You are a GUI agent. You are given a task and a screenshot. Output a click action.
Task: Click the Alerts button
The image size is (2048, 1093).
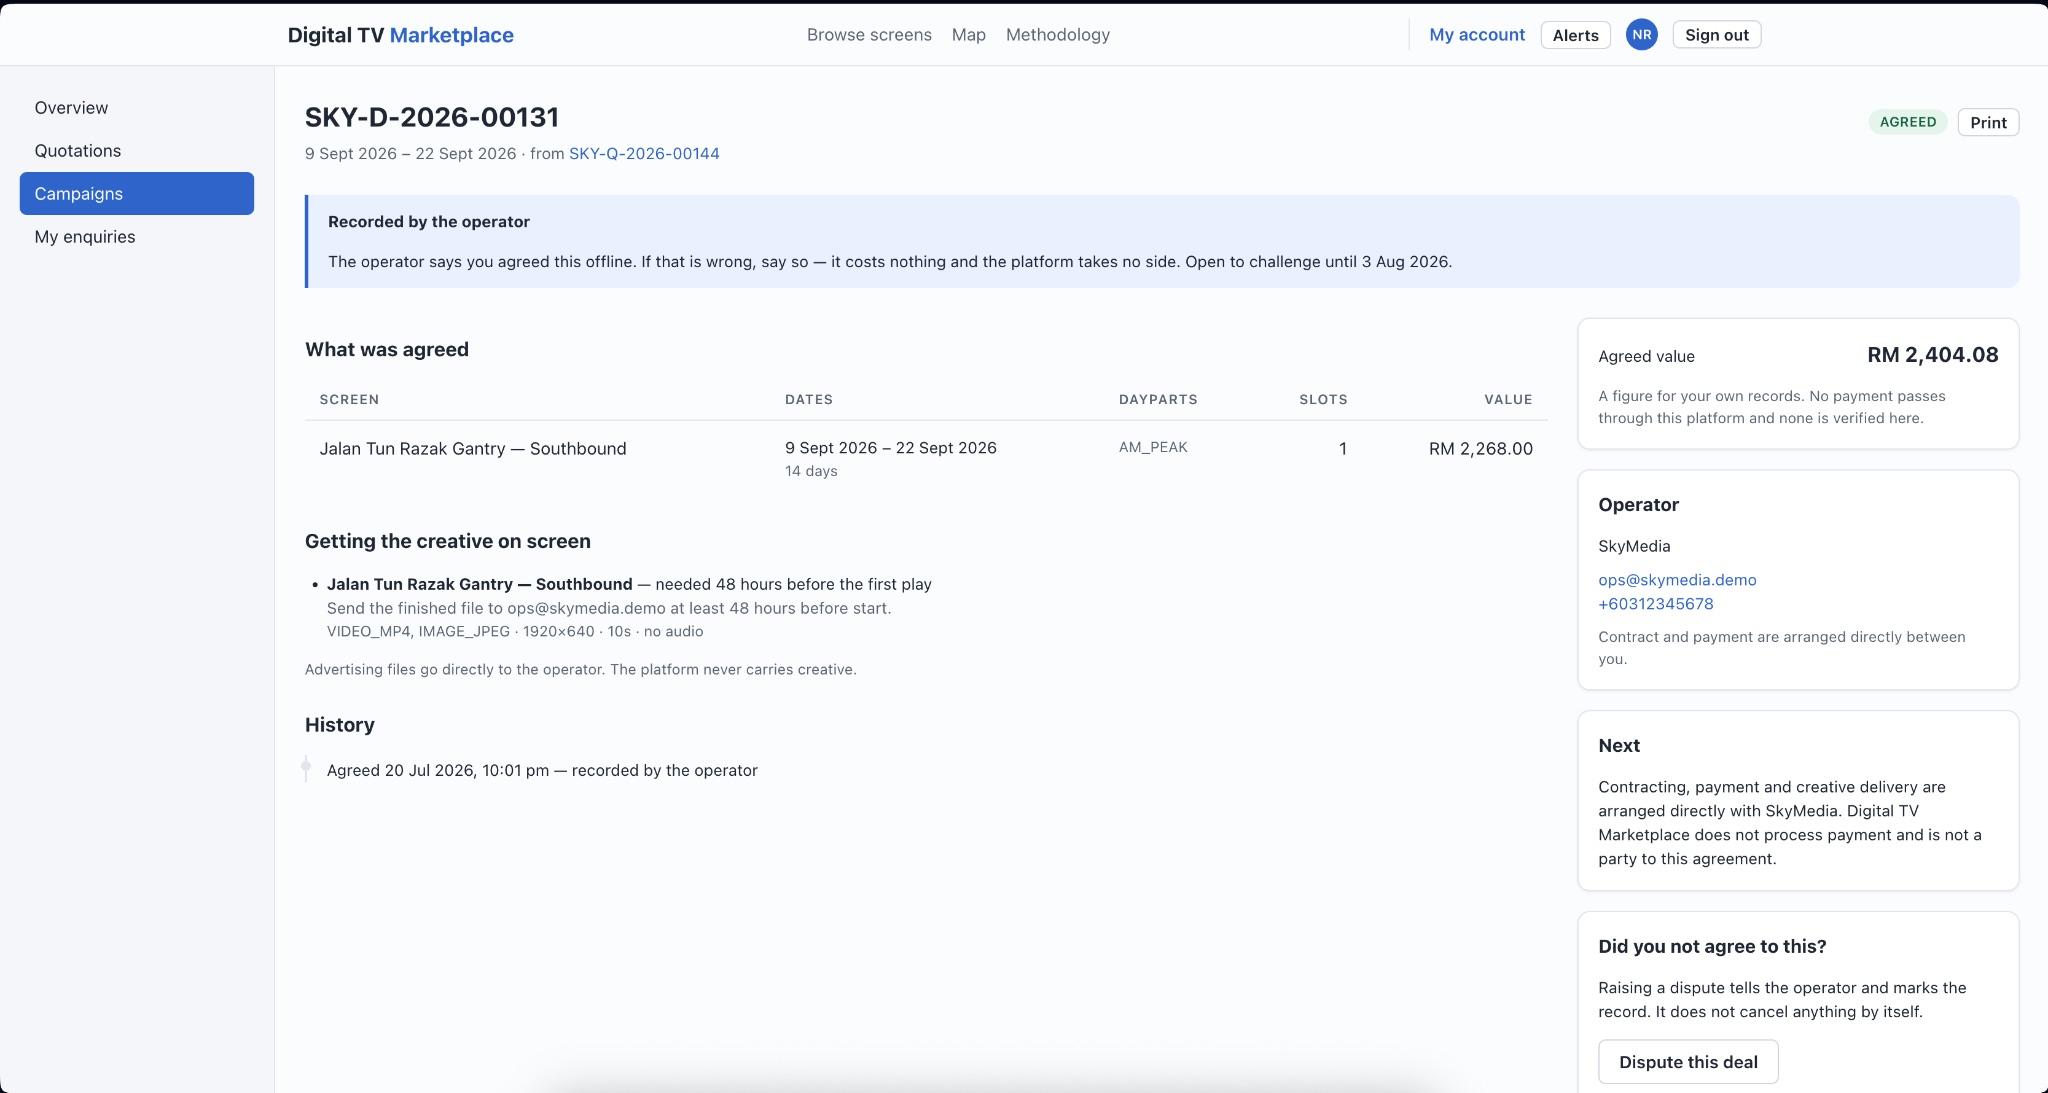pyautogui.click(x=1575, y=35)
